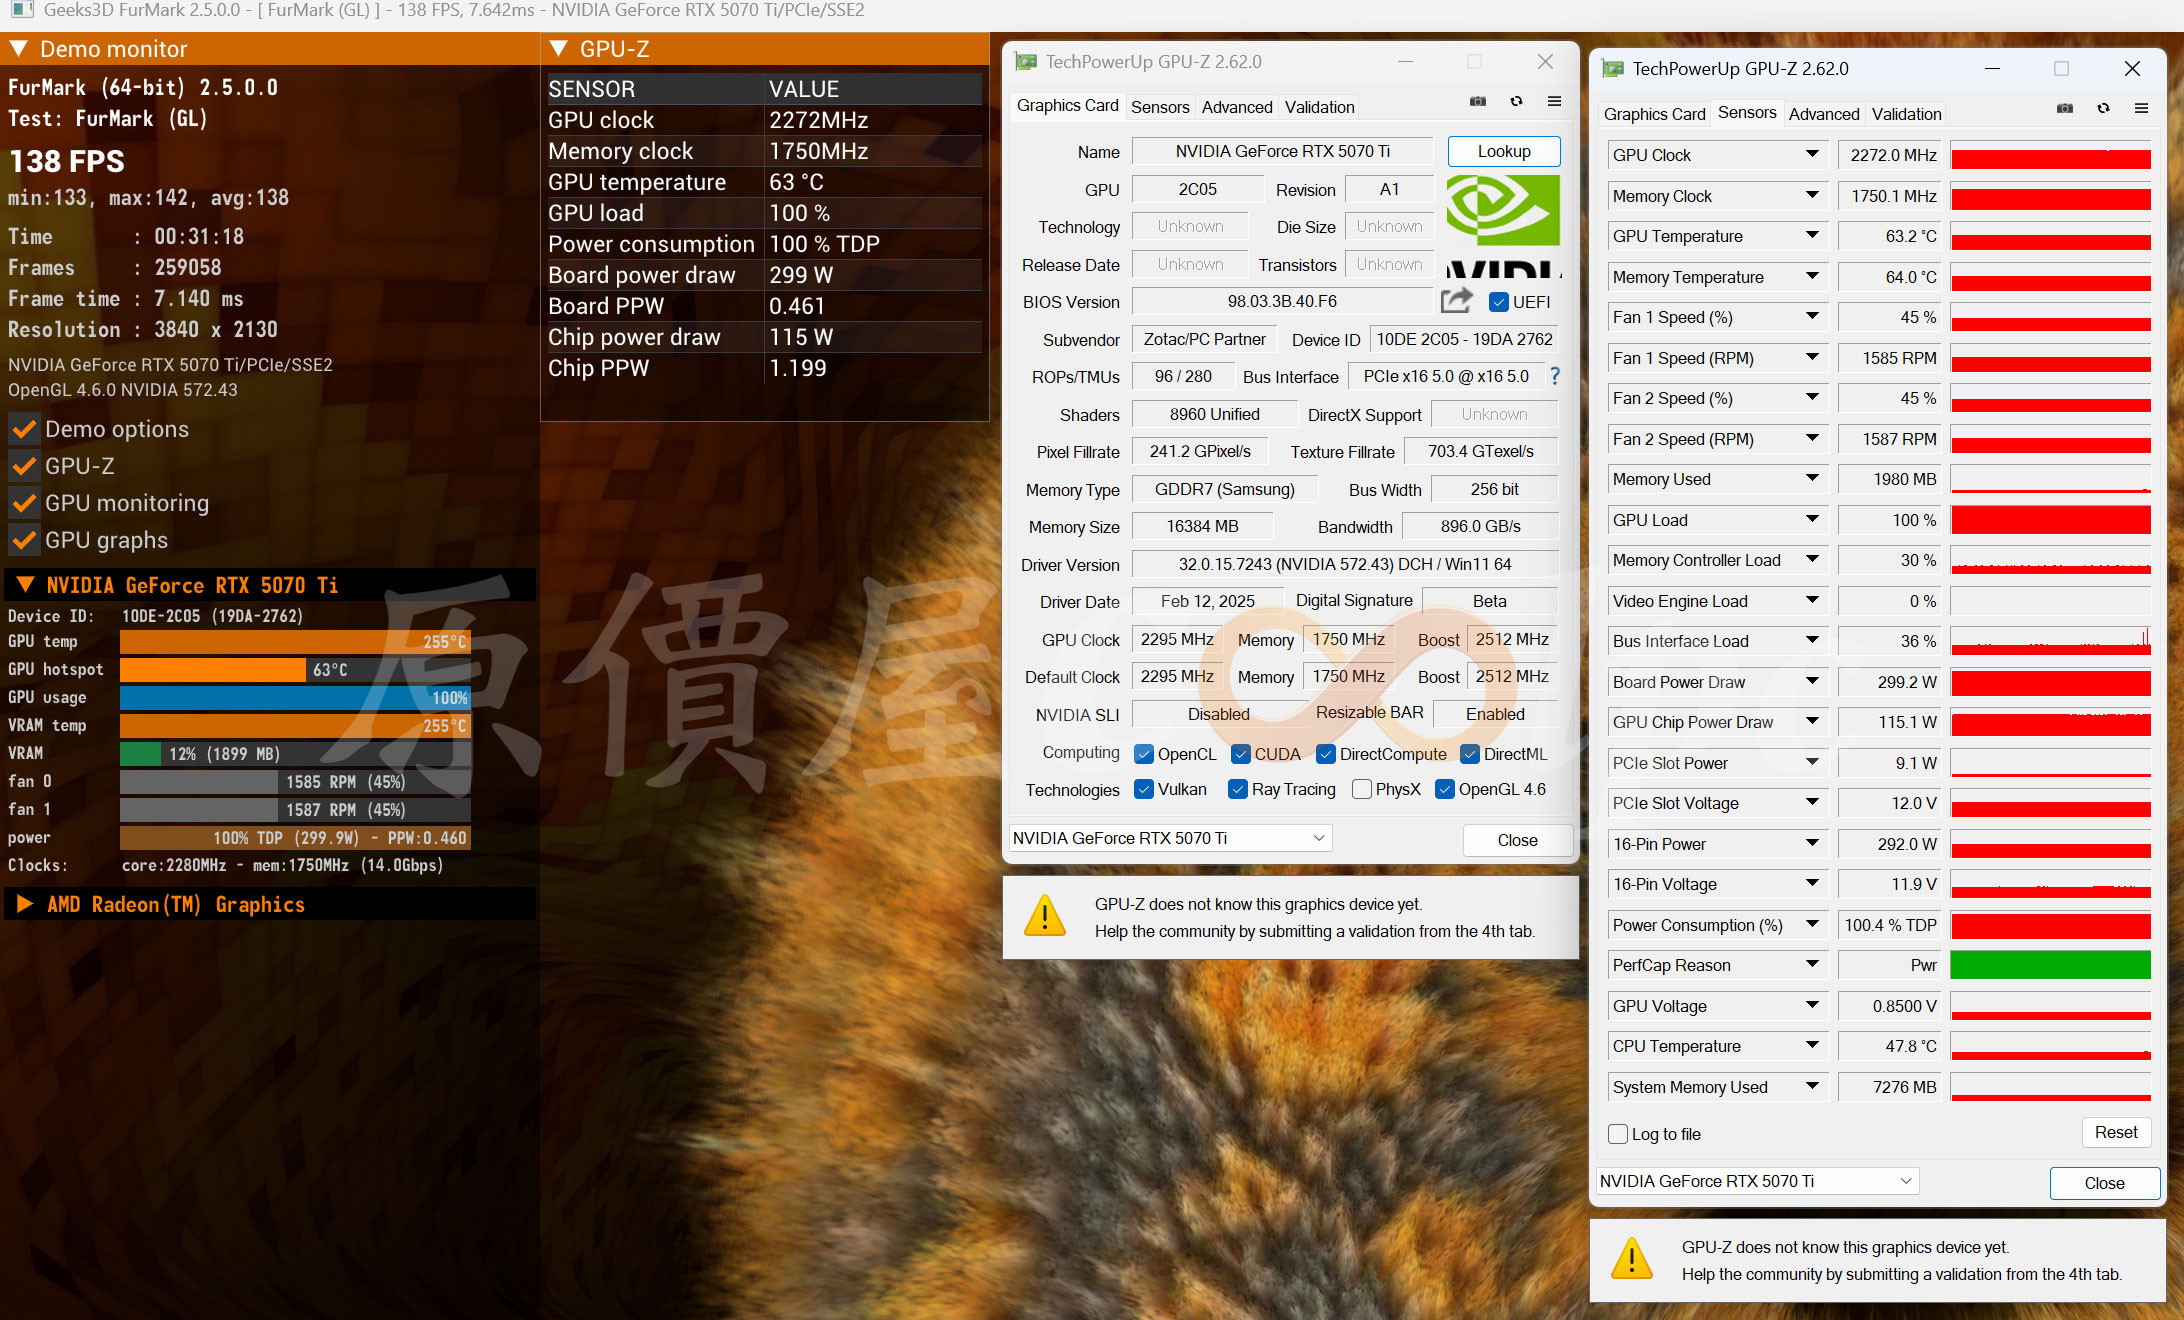Click the blue GPU usage bar in FurMark
2184x1320 pixels.
295,698
